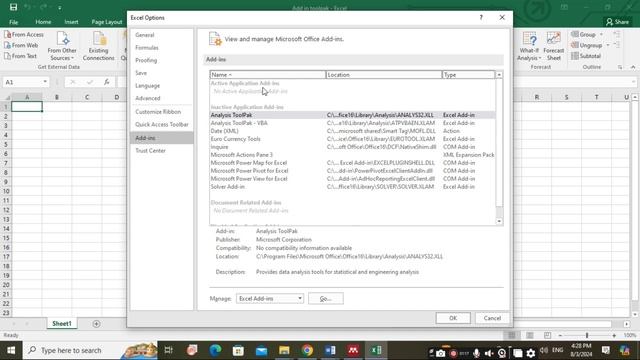Click the Subtotal icon

[x=586, y=56]
